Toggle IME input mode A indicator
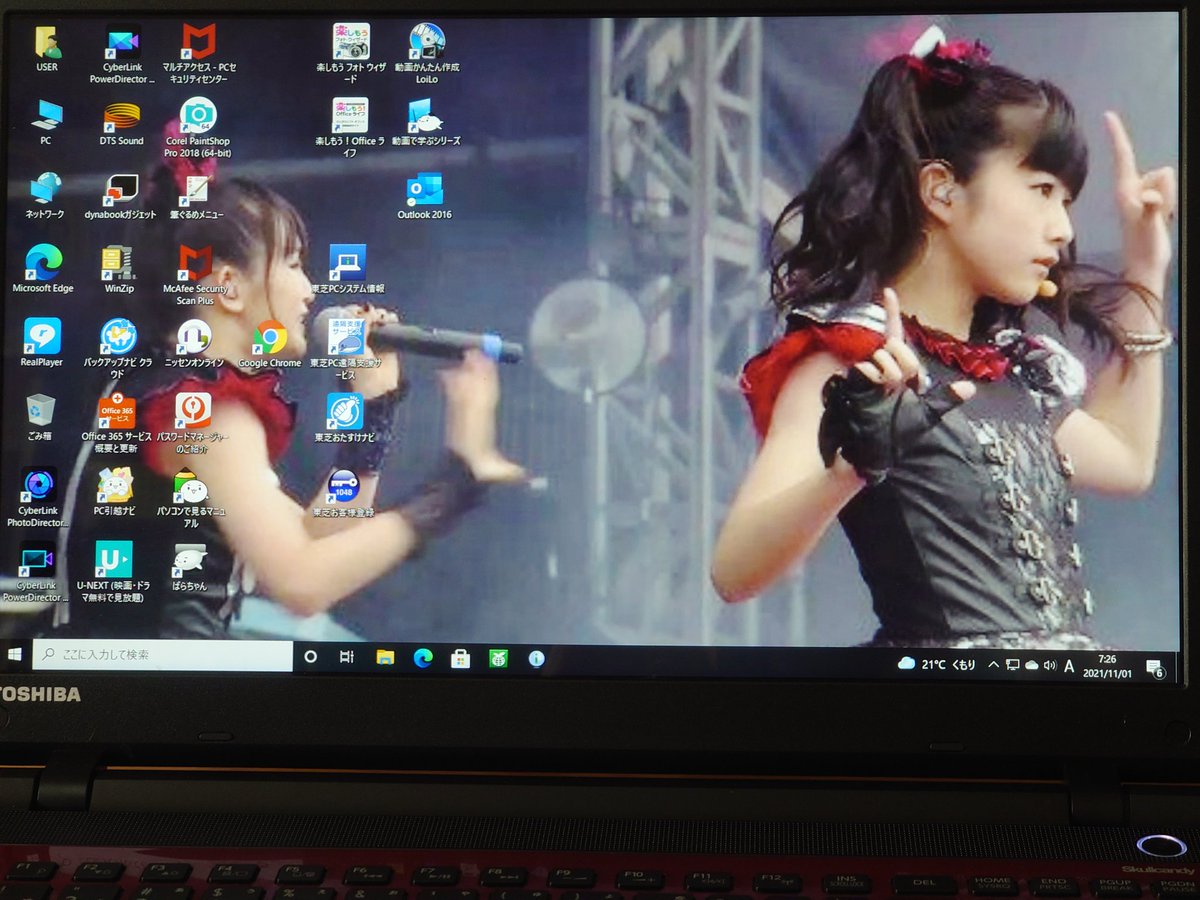Viewport: 1200px width, 900px height. click(x=1069, y=666)
